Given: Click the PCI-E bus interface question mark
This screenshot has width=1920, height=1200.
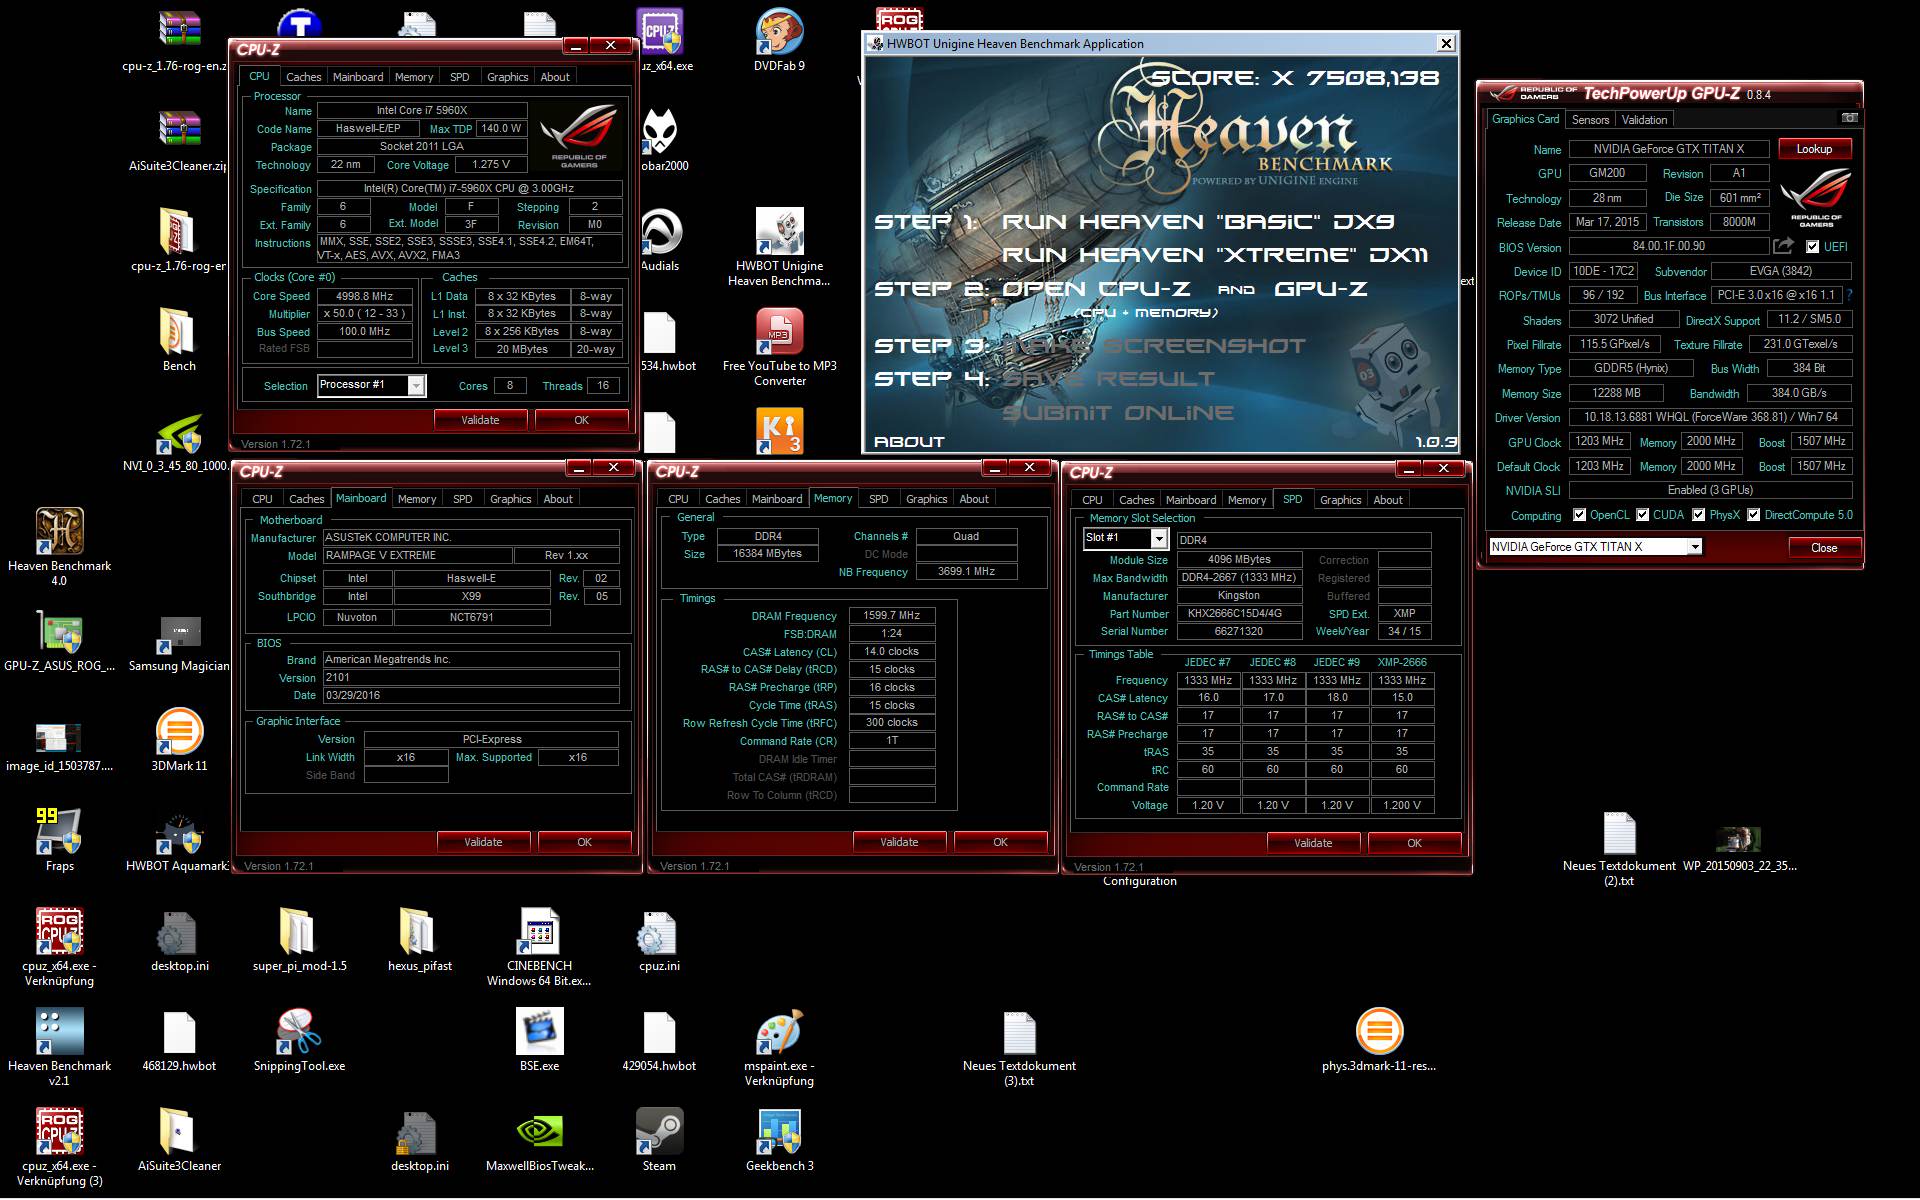Looking at the screenshot, I should 1849,295.
